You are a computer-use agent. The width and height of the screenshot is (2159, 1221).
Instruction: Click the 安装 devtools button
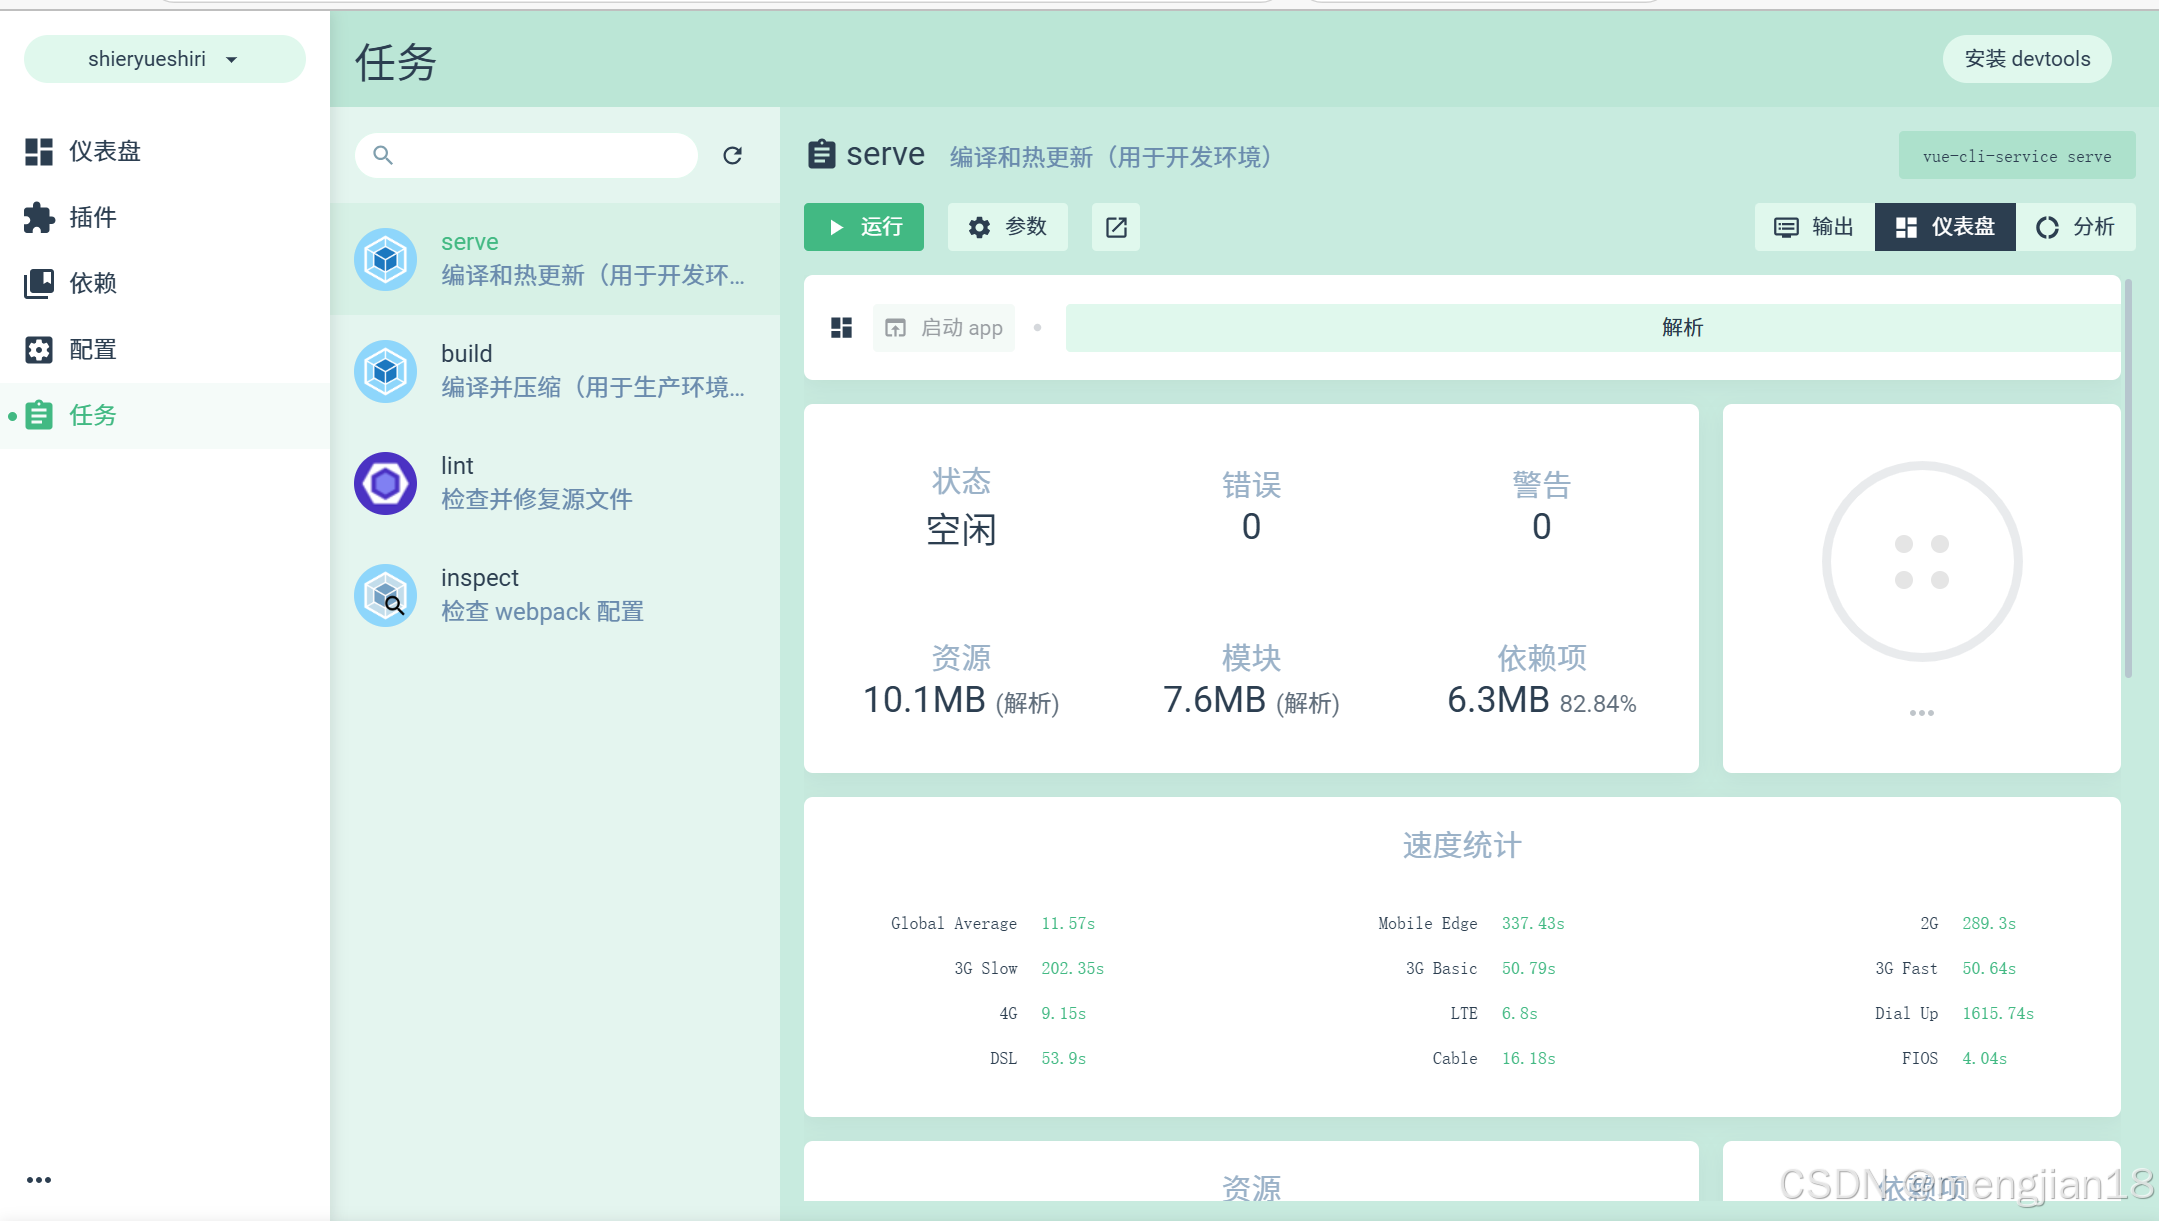2026,60
